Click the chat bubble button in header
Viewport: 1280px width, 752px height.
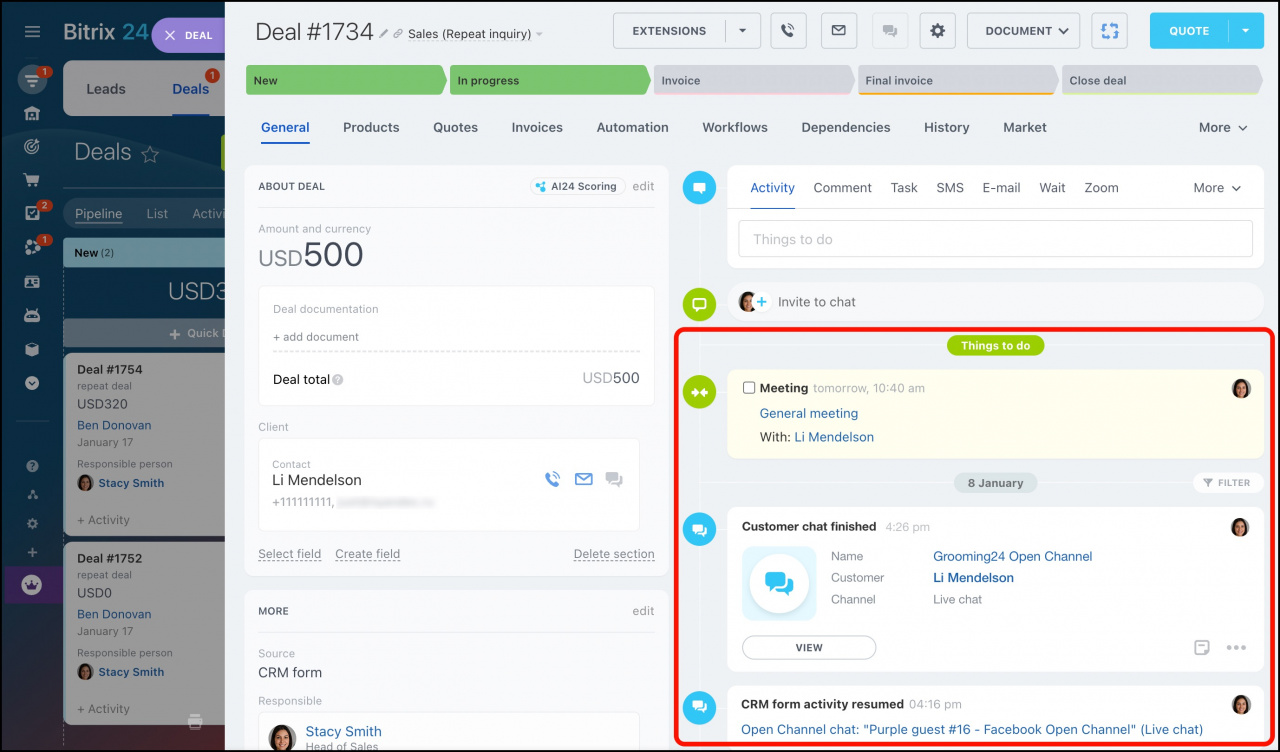889,31
